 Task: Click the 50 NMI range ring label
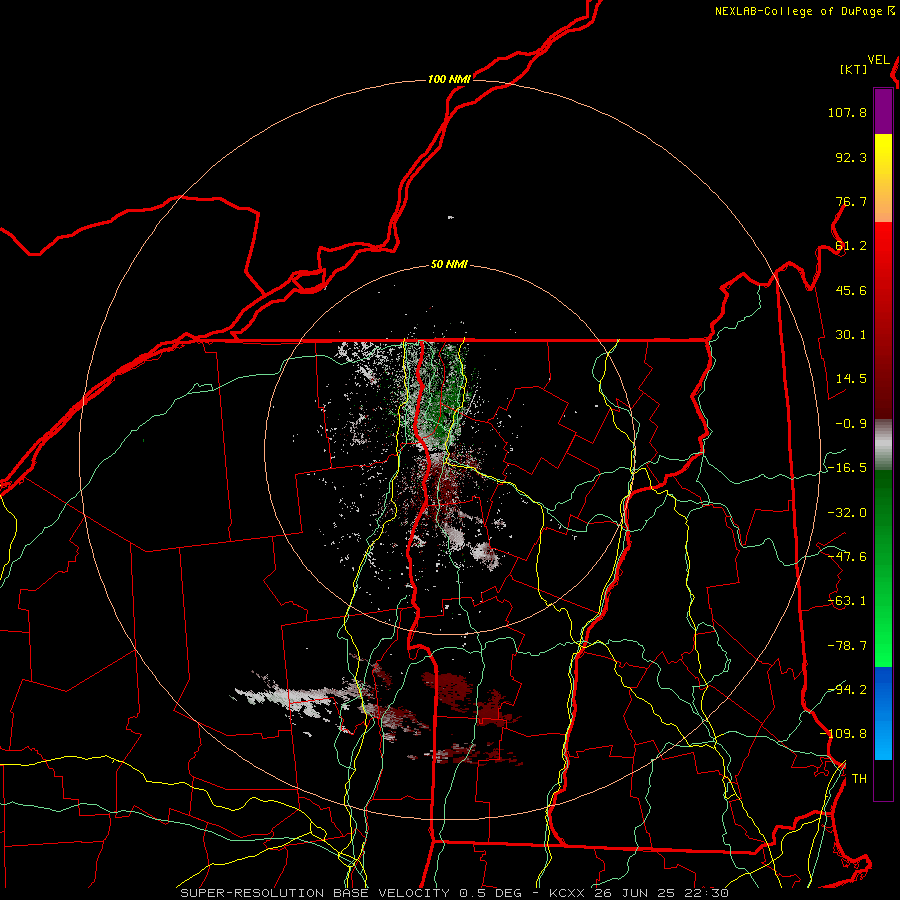point(449,265)
